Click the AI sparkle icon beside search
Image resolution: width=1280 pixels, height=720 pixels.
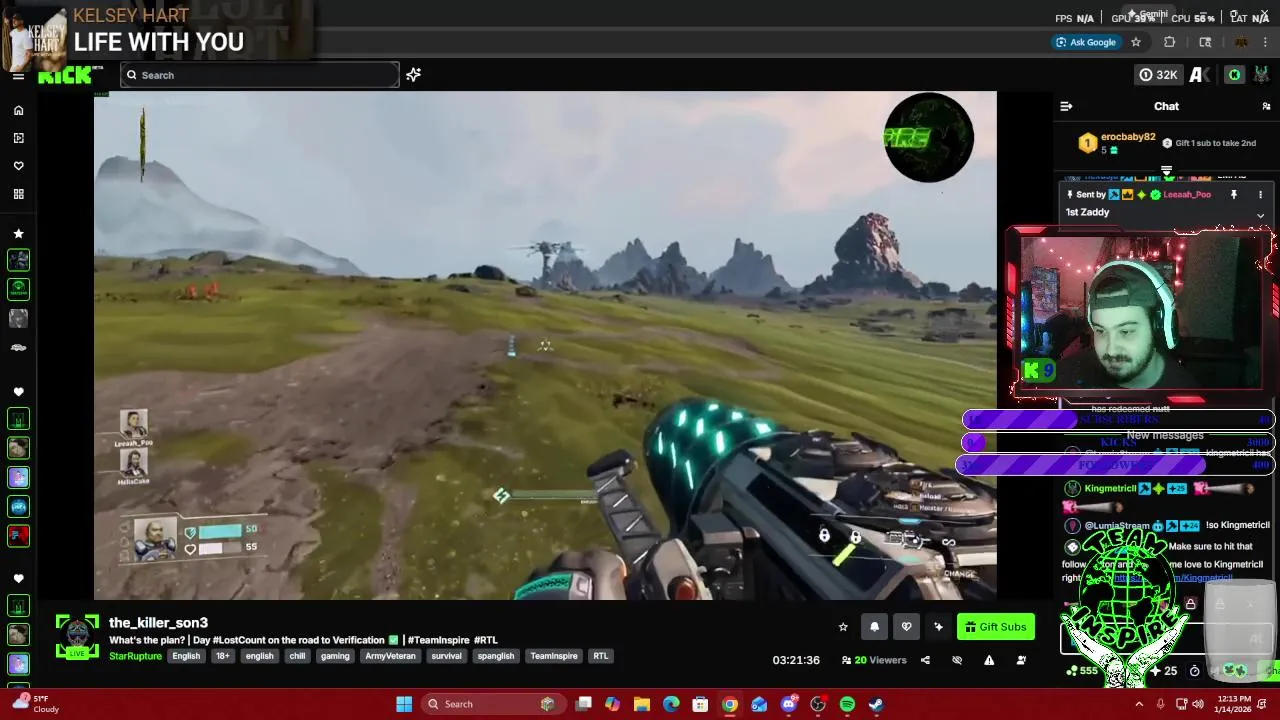coord(413,75)
